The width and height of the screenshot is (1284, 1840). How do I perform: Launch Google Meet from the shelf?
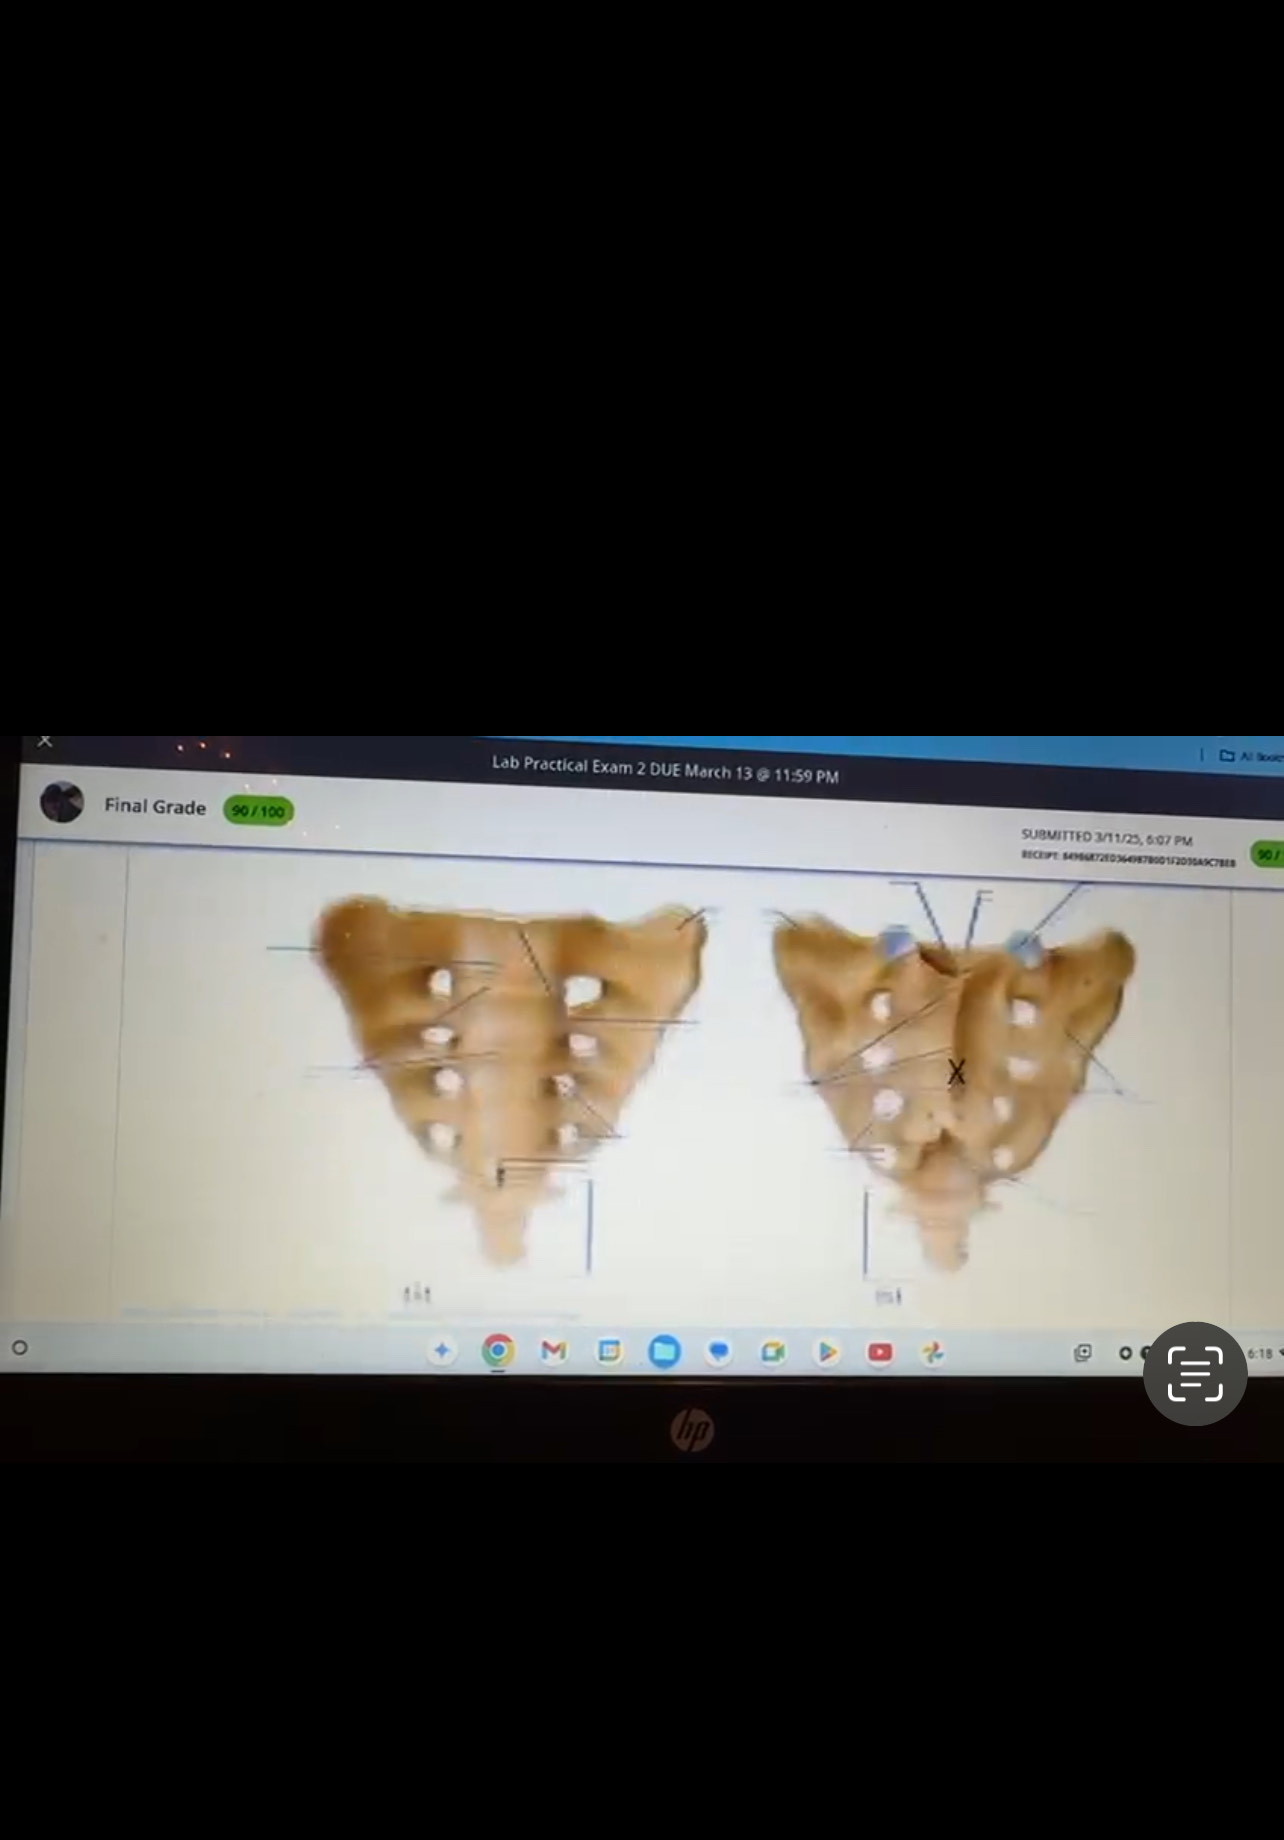click(773, 1352)
